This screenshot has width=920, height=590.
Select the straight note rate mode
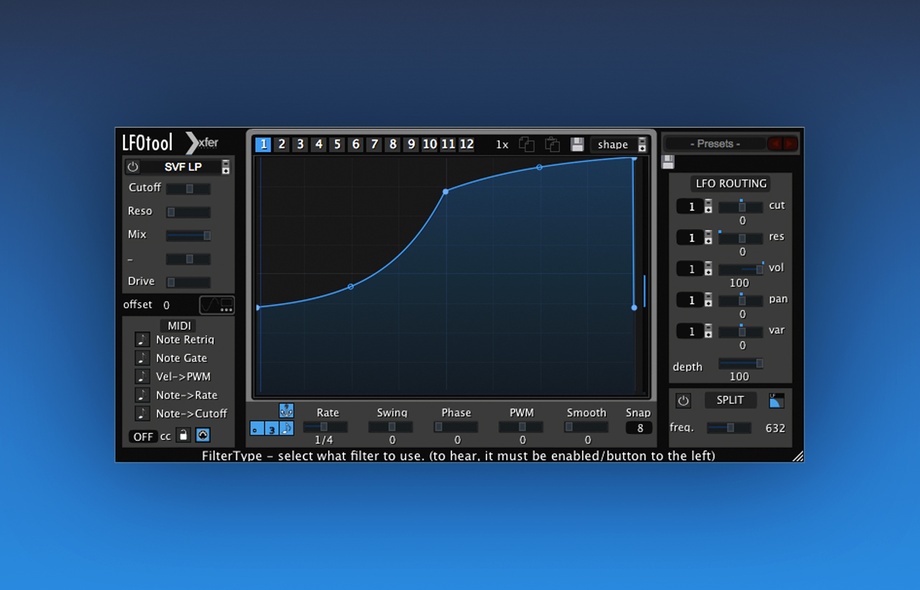tap(286, 429)
